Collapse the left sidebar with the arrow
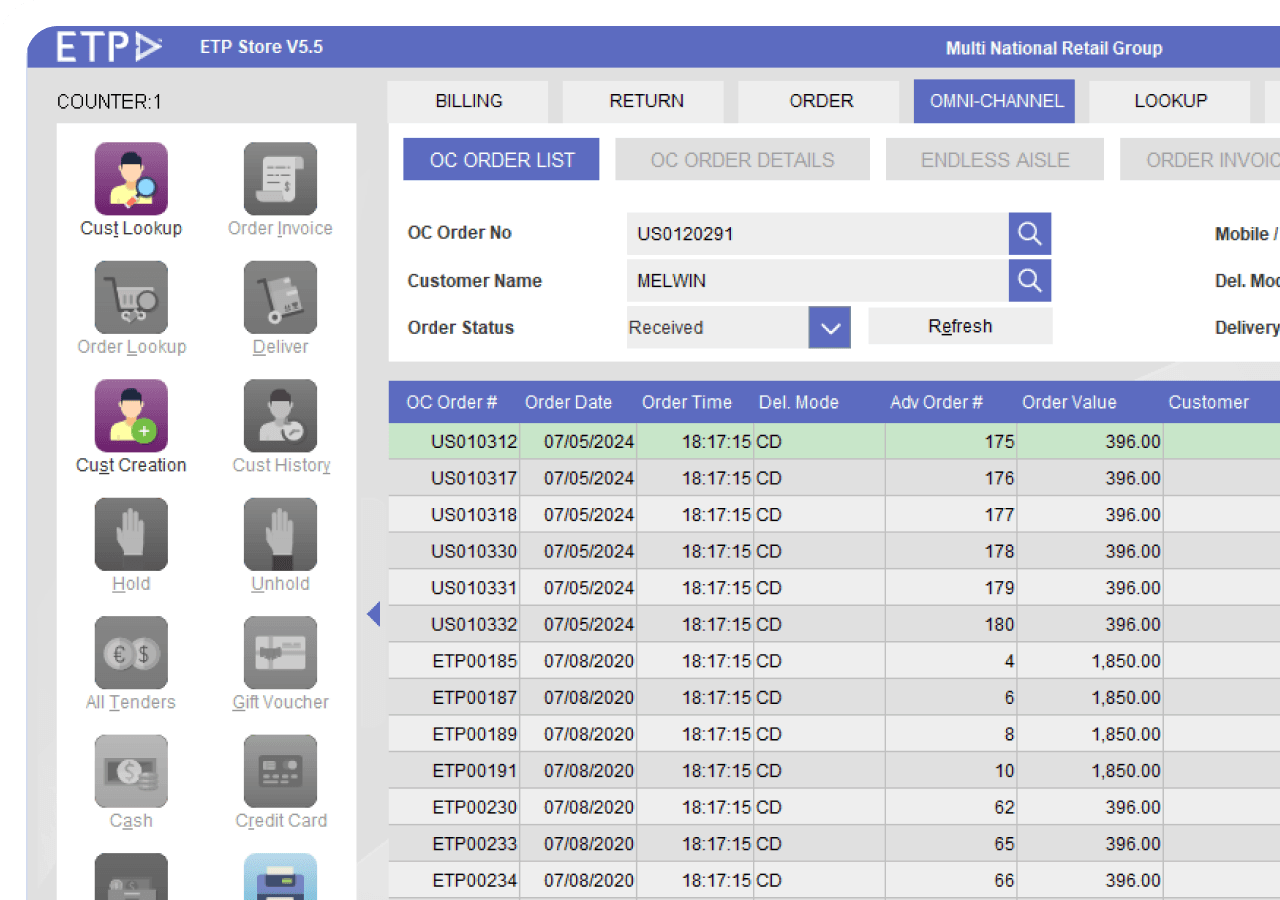The width and height of the screenshot is (1280, 900). pos(374,613)
